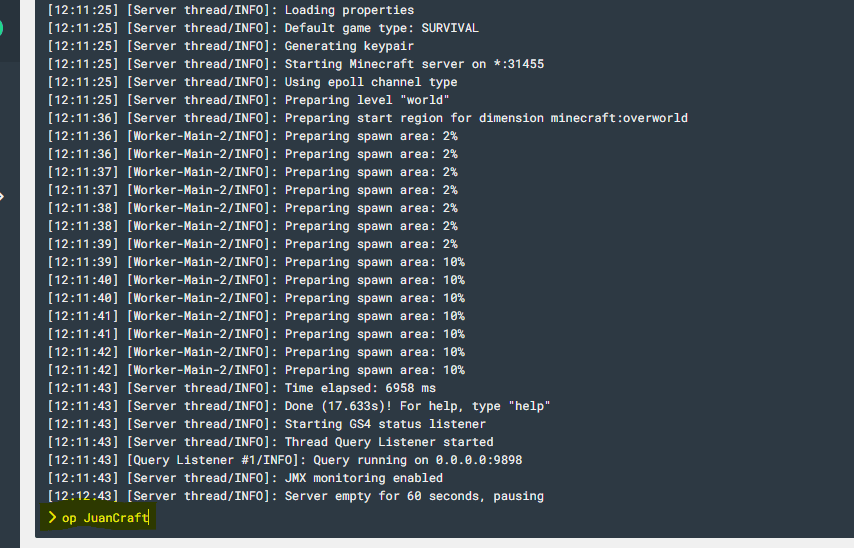Click the 'Done (17.633s)! For help' log line
Viewport: 854px width, 548px height.
tap(299, 406)
